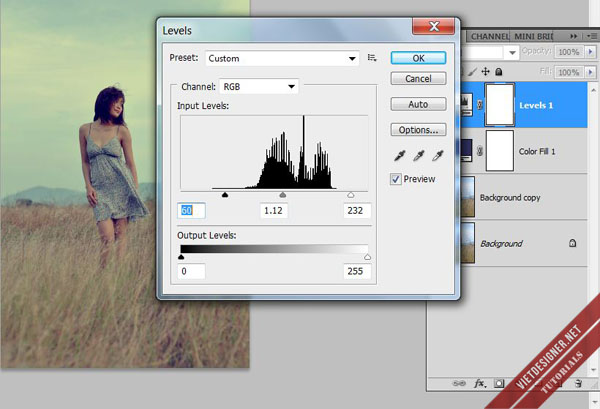The width and height of the screenshot is (600, 409).
Task: Click the Levels 1 adjustment histogram icon
Action: [x=466, y=104]
